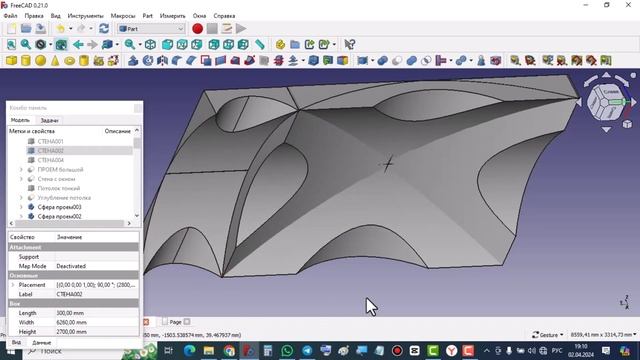Go back with the left arrow icon
640x360 pixels.
tap(78, 44)
